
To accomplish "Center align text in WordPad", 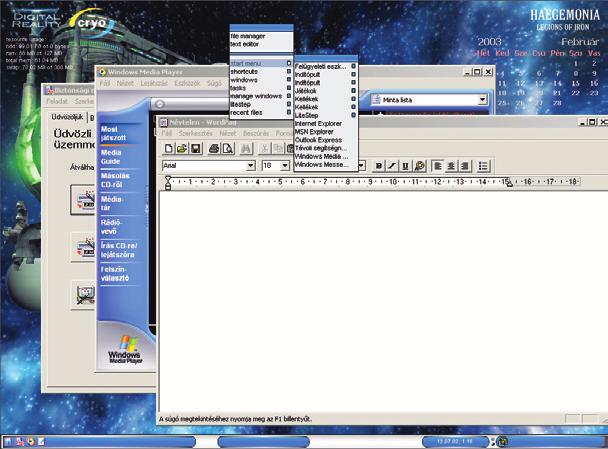I will 451,166.
